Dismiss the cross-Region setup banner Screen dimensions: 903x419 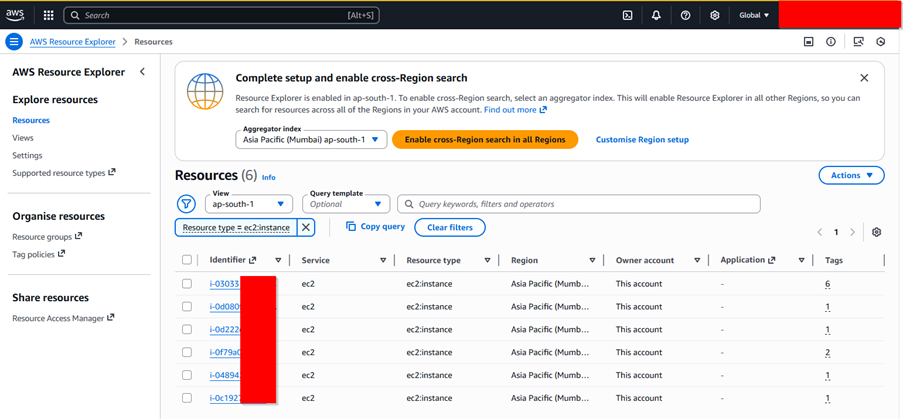(864, 78)
